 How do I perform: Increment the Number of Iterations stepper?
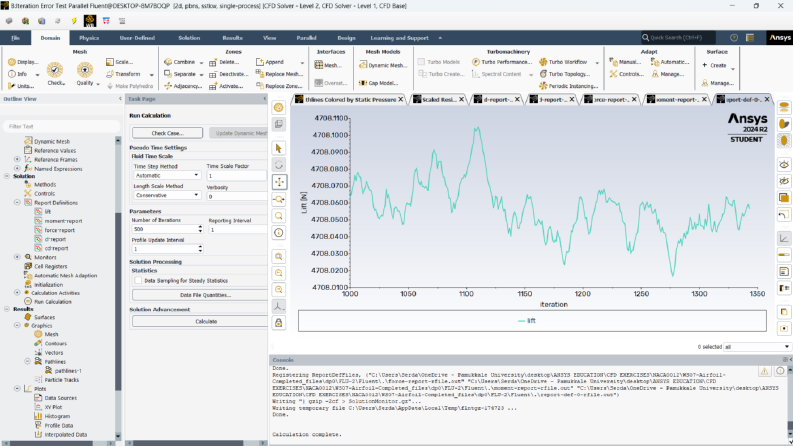pos(200,227)
